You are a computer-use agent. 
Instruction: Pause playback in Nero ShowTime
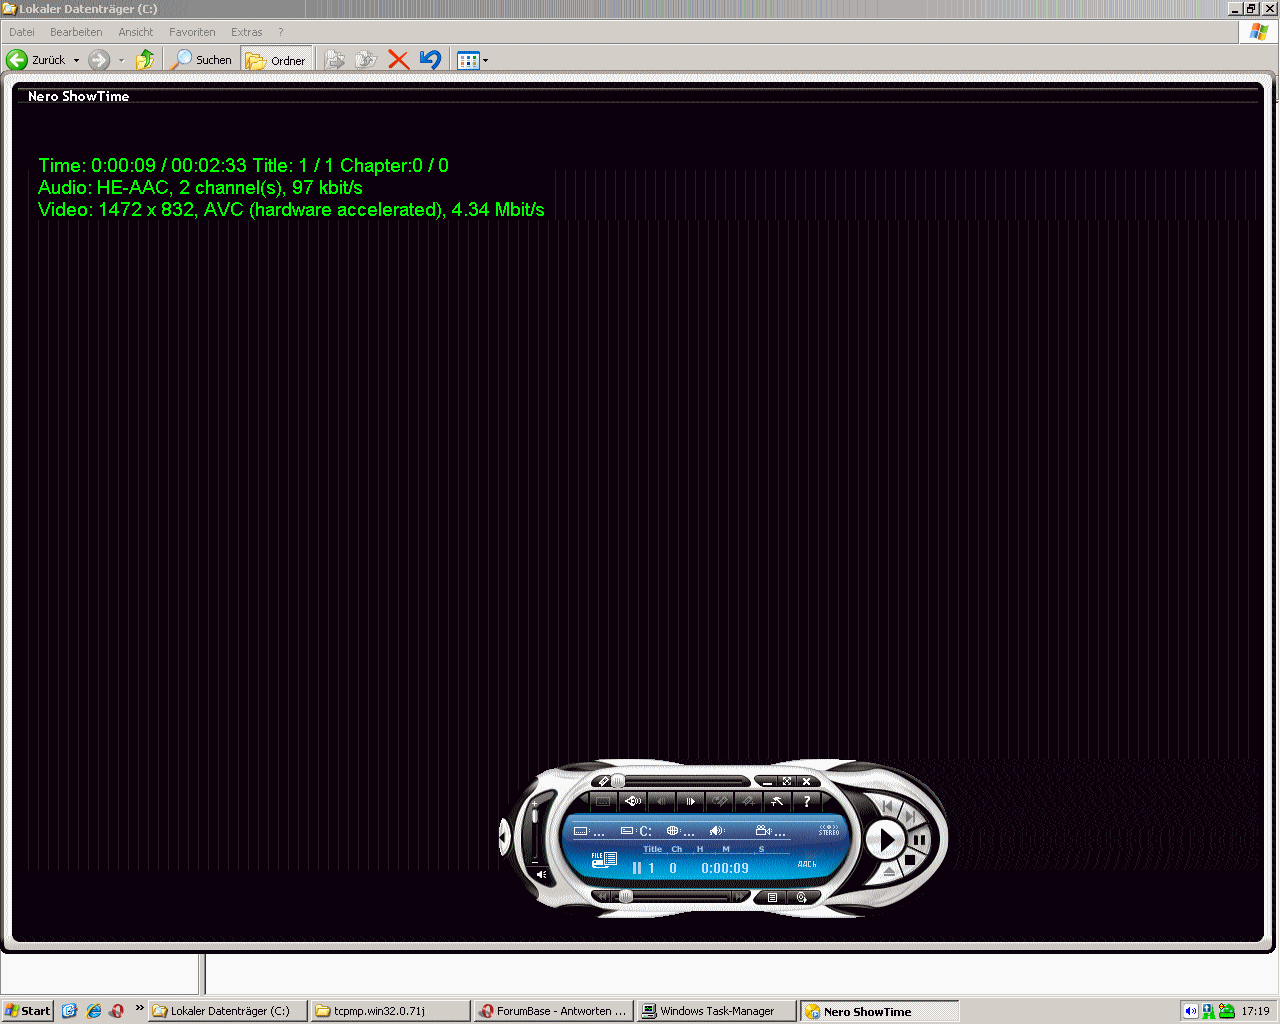point(919,840)
